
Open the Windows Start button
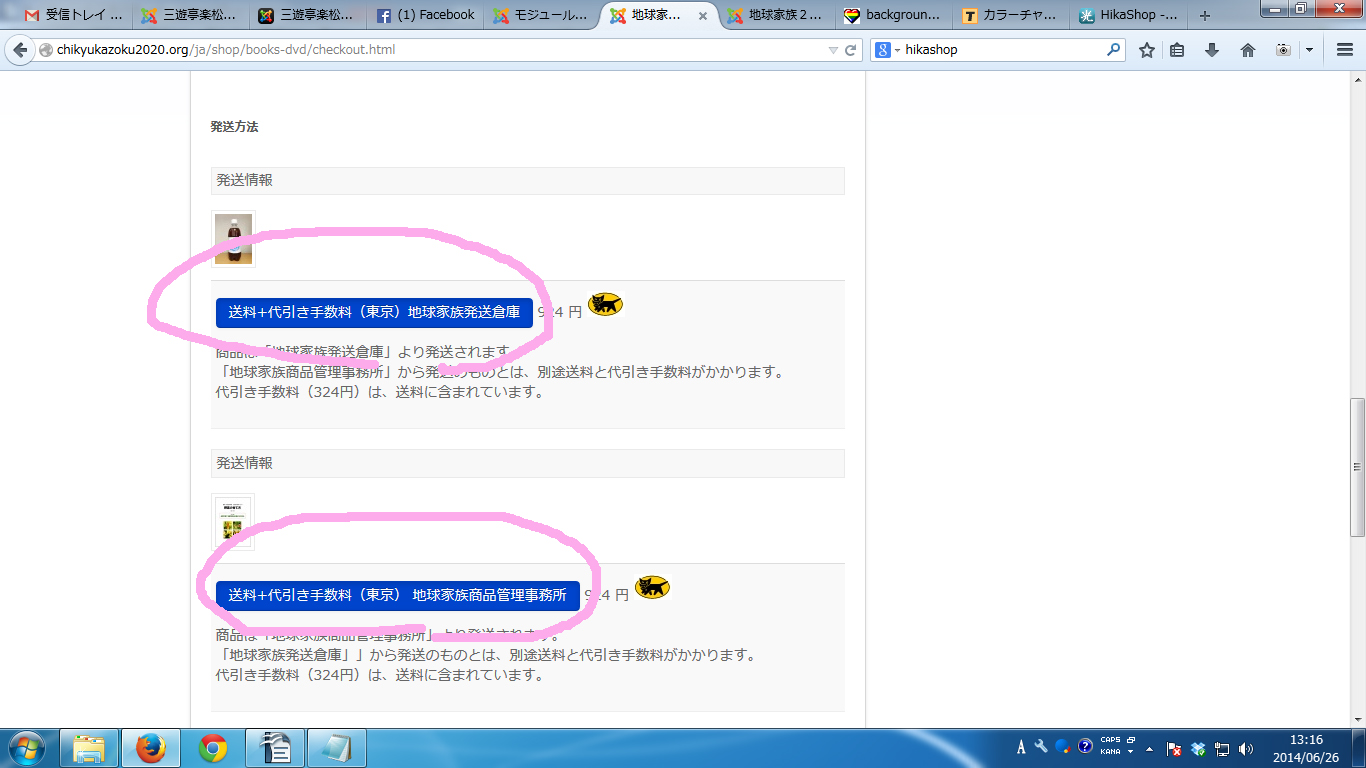tap(25, 748)
